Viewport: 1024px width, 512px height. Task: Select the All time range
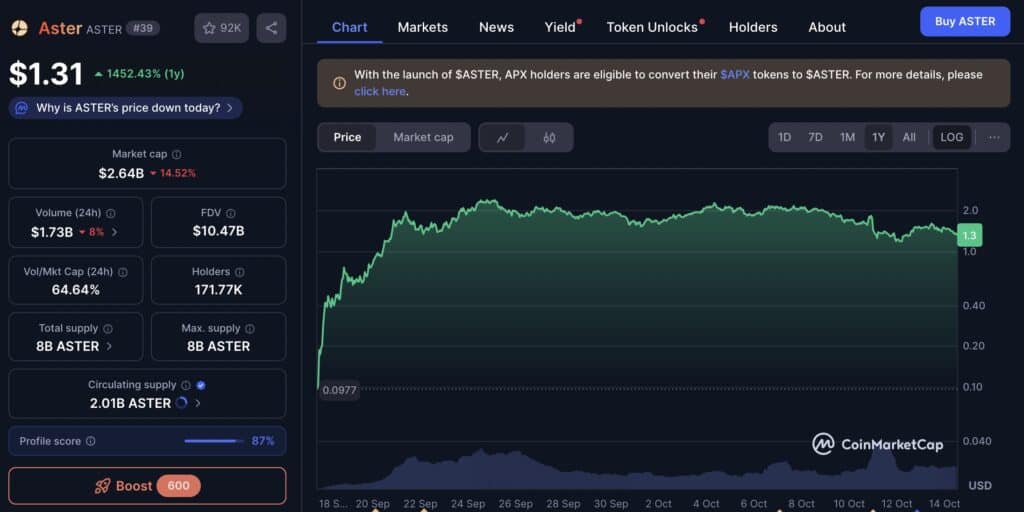click(x=909, y=137)
